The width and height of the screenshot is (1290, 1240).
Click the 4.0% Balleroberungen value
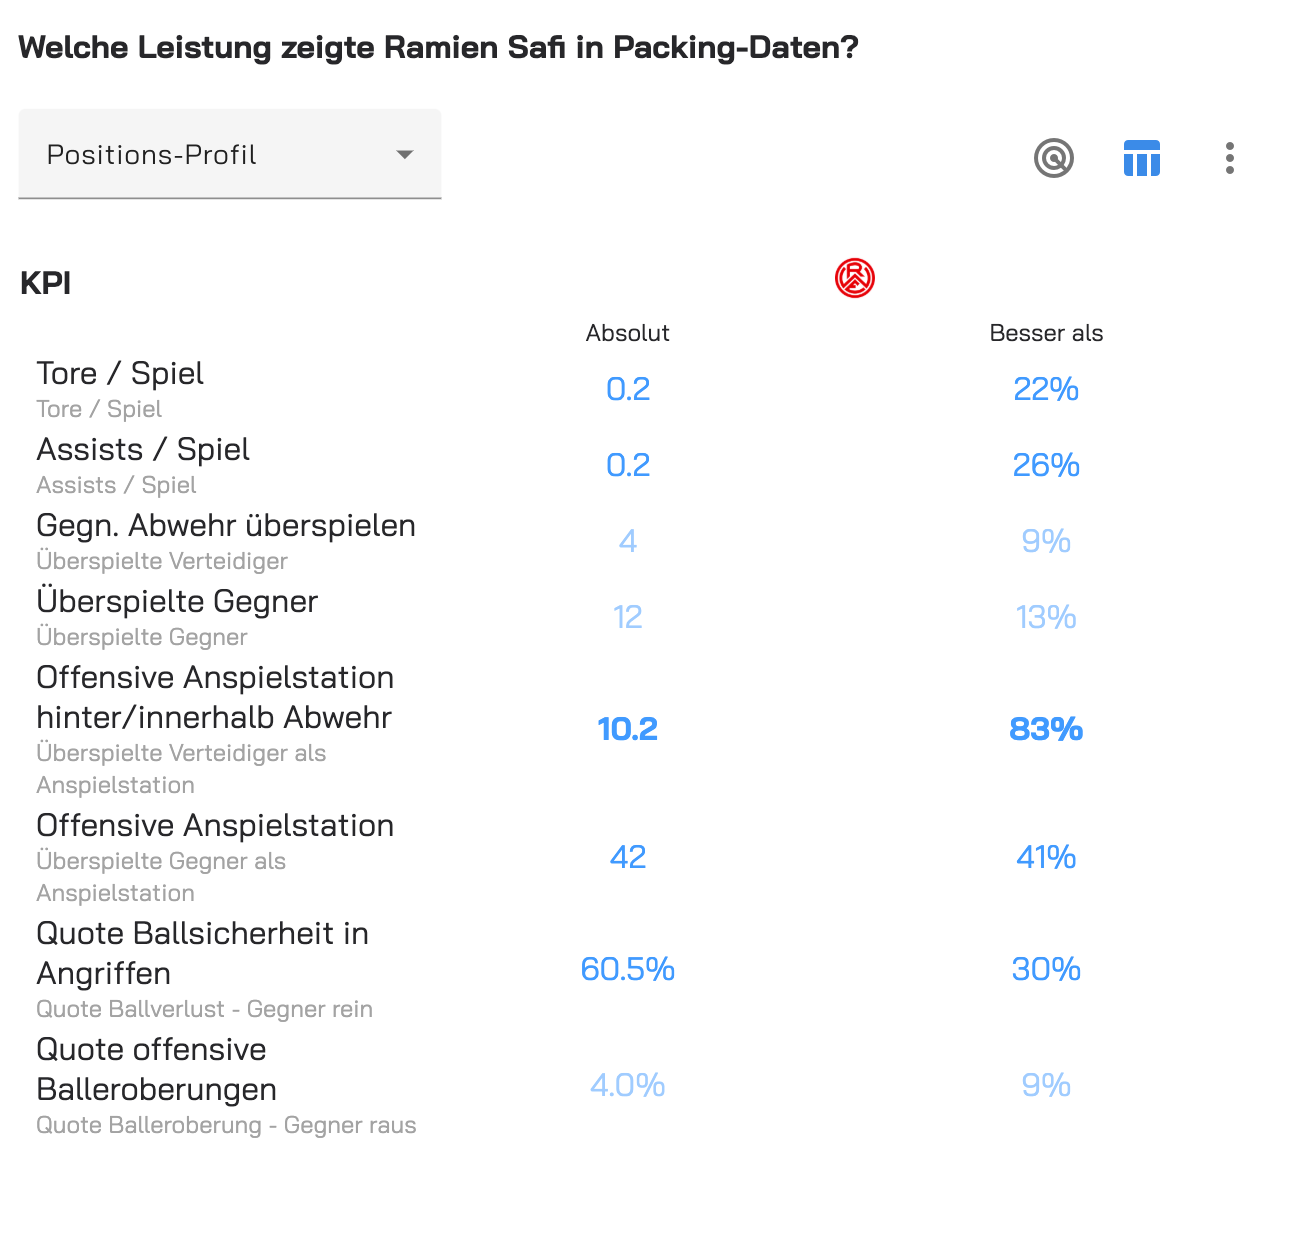pos(627,1085)
